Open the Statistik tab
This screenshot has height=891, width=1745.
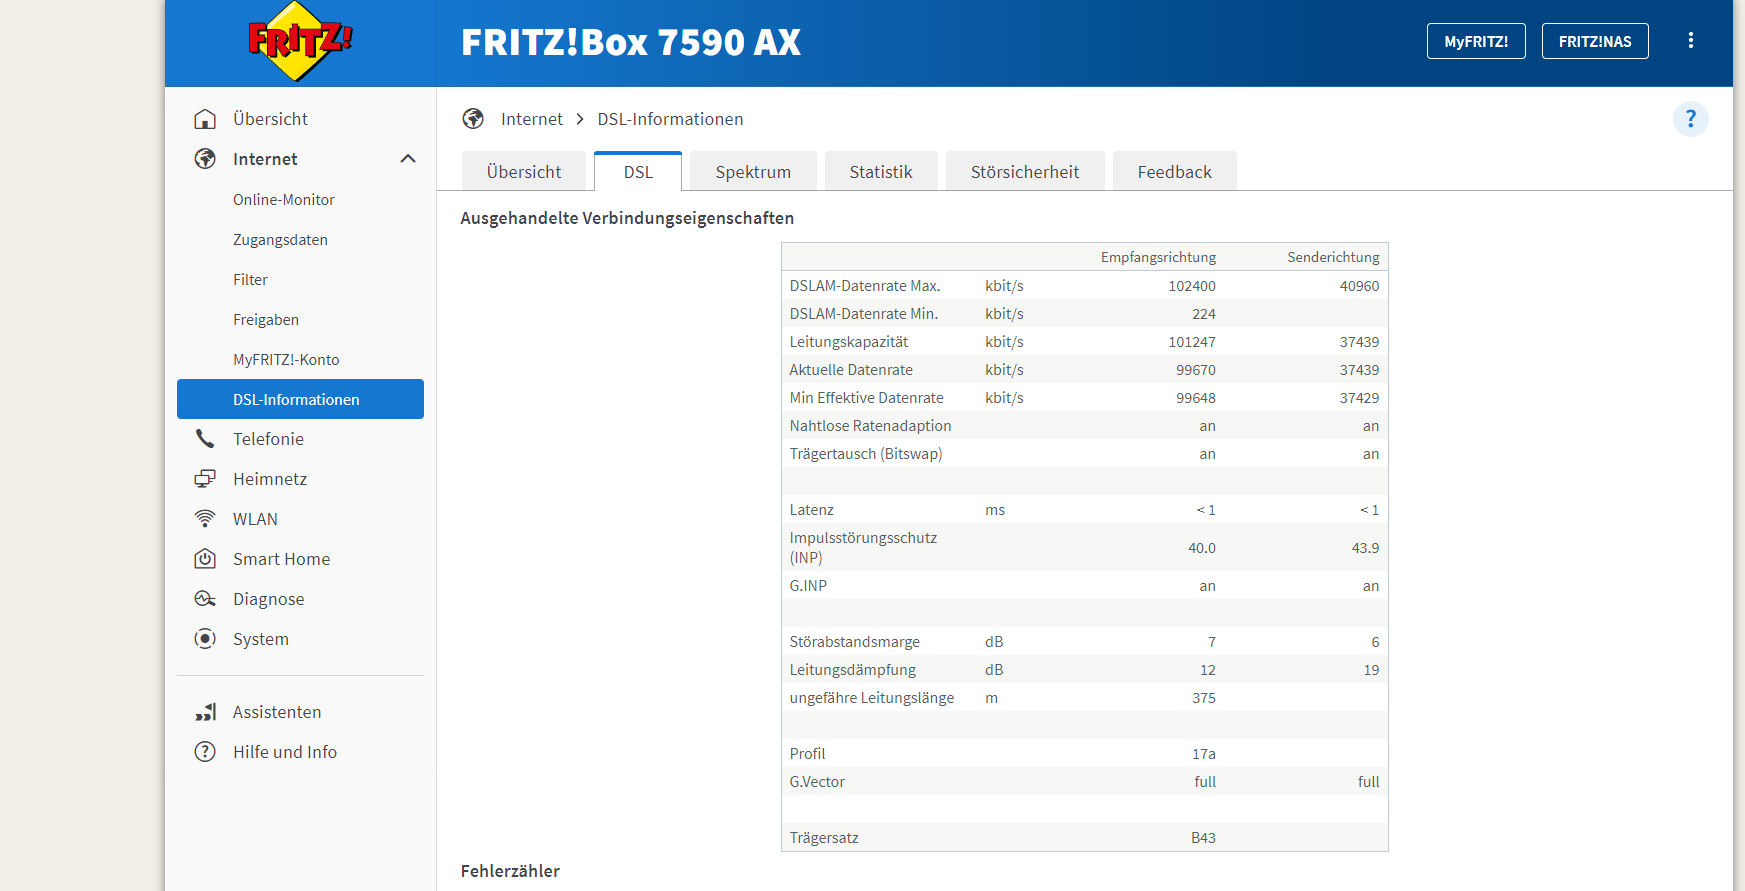(881, 171)
